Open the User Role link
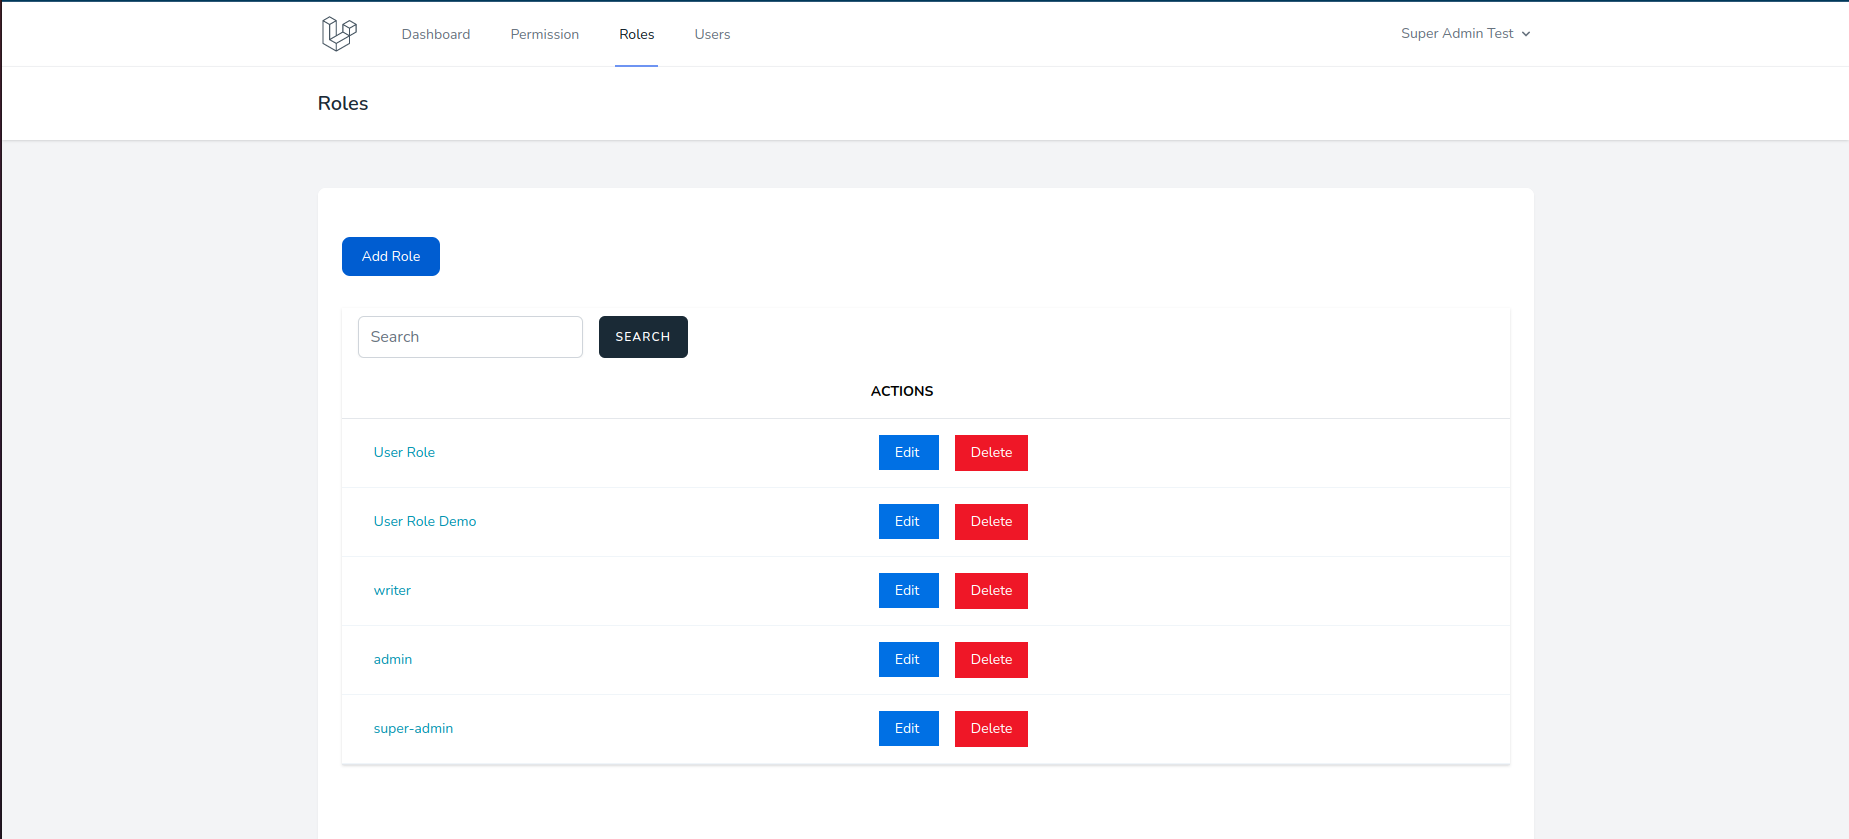 point(404,453)
